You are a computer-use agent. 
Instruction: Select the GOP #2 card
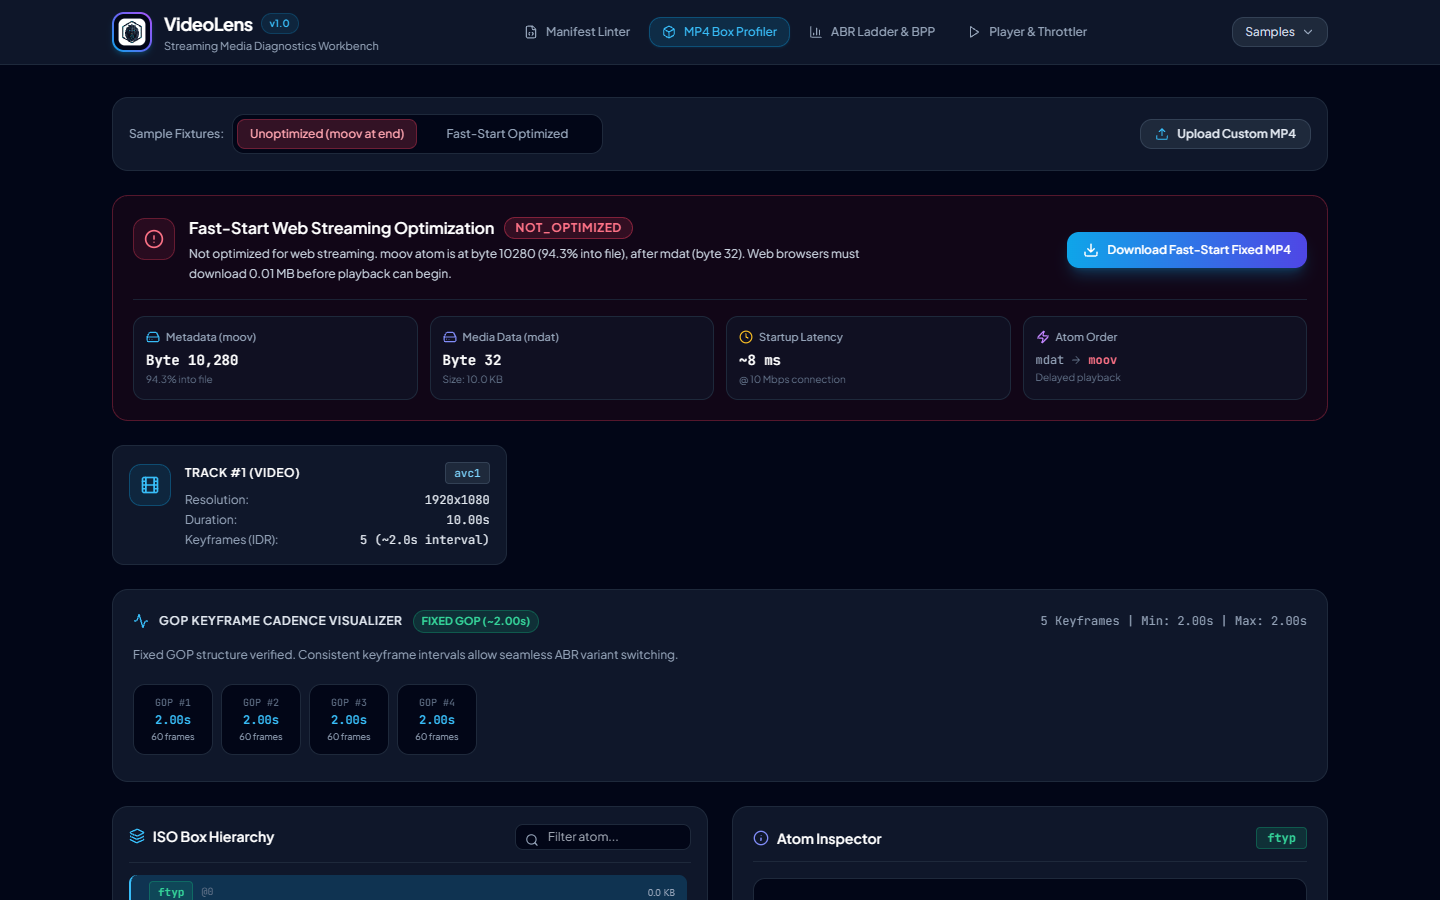click(261, 719)
